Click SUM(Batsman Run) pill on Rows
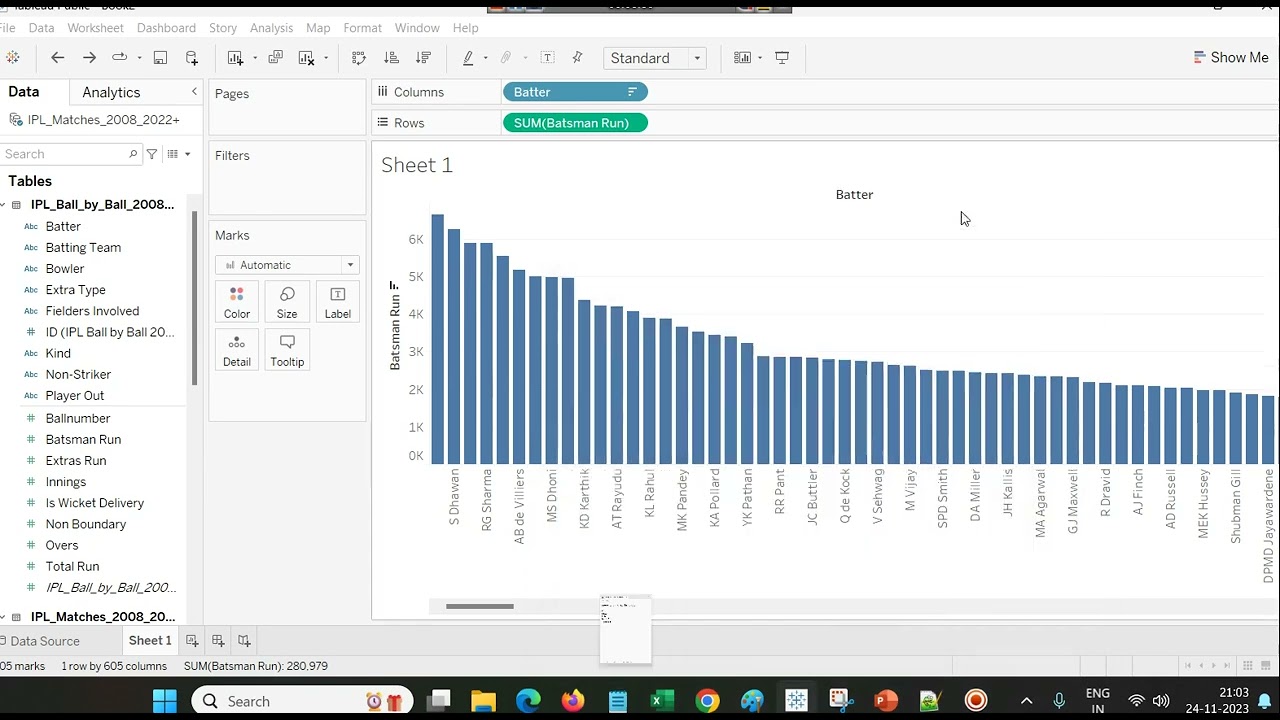Viewport: 1280px width, 720px height. (575, 123)
